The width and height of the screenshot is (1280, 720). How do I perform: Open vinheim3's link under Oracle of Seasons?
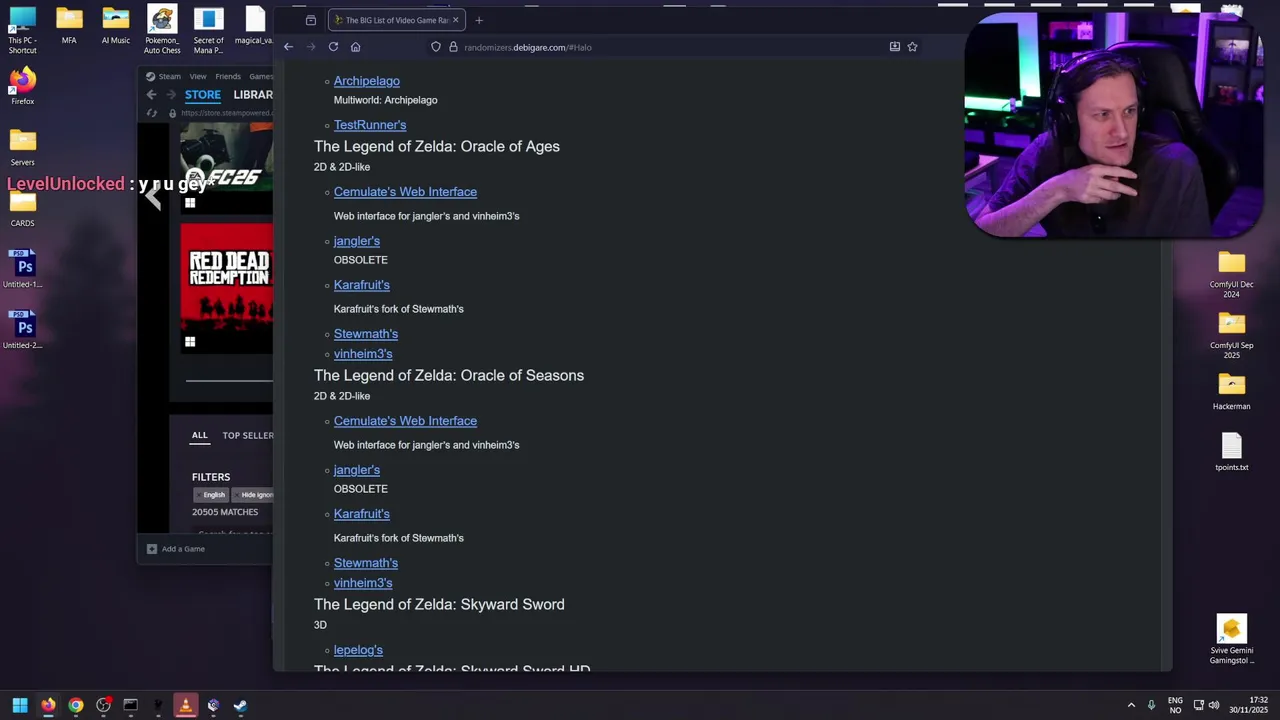click(x=363, y=583)
